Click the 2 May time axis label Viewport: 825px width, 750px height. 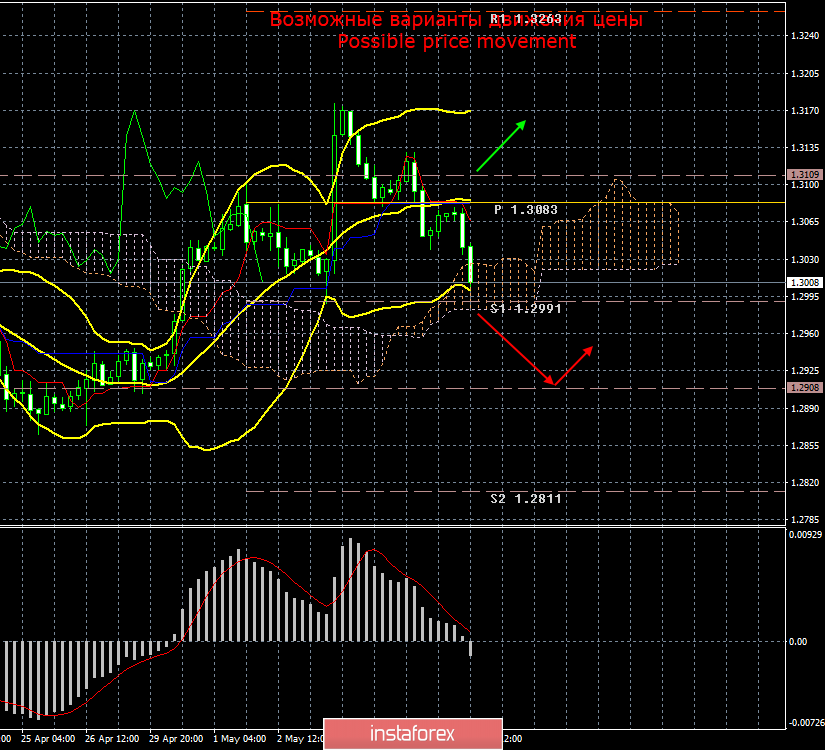300,739
